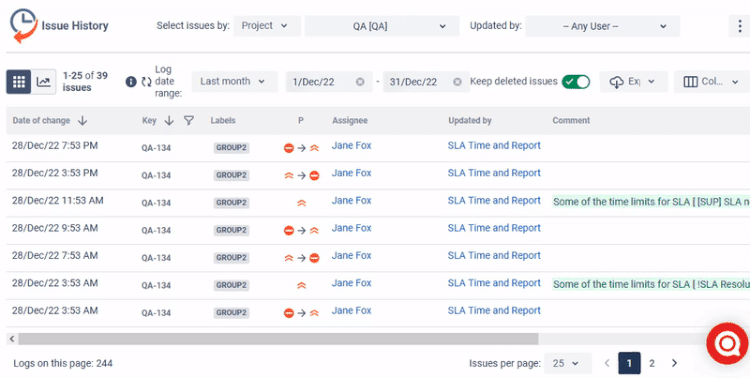Image resolution: width=750 pixels, height=378 pixels.
Task: Clear the 31/Dec/22 end date
Action: coord(457,82)
